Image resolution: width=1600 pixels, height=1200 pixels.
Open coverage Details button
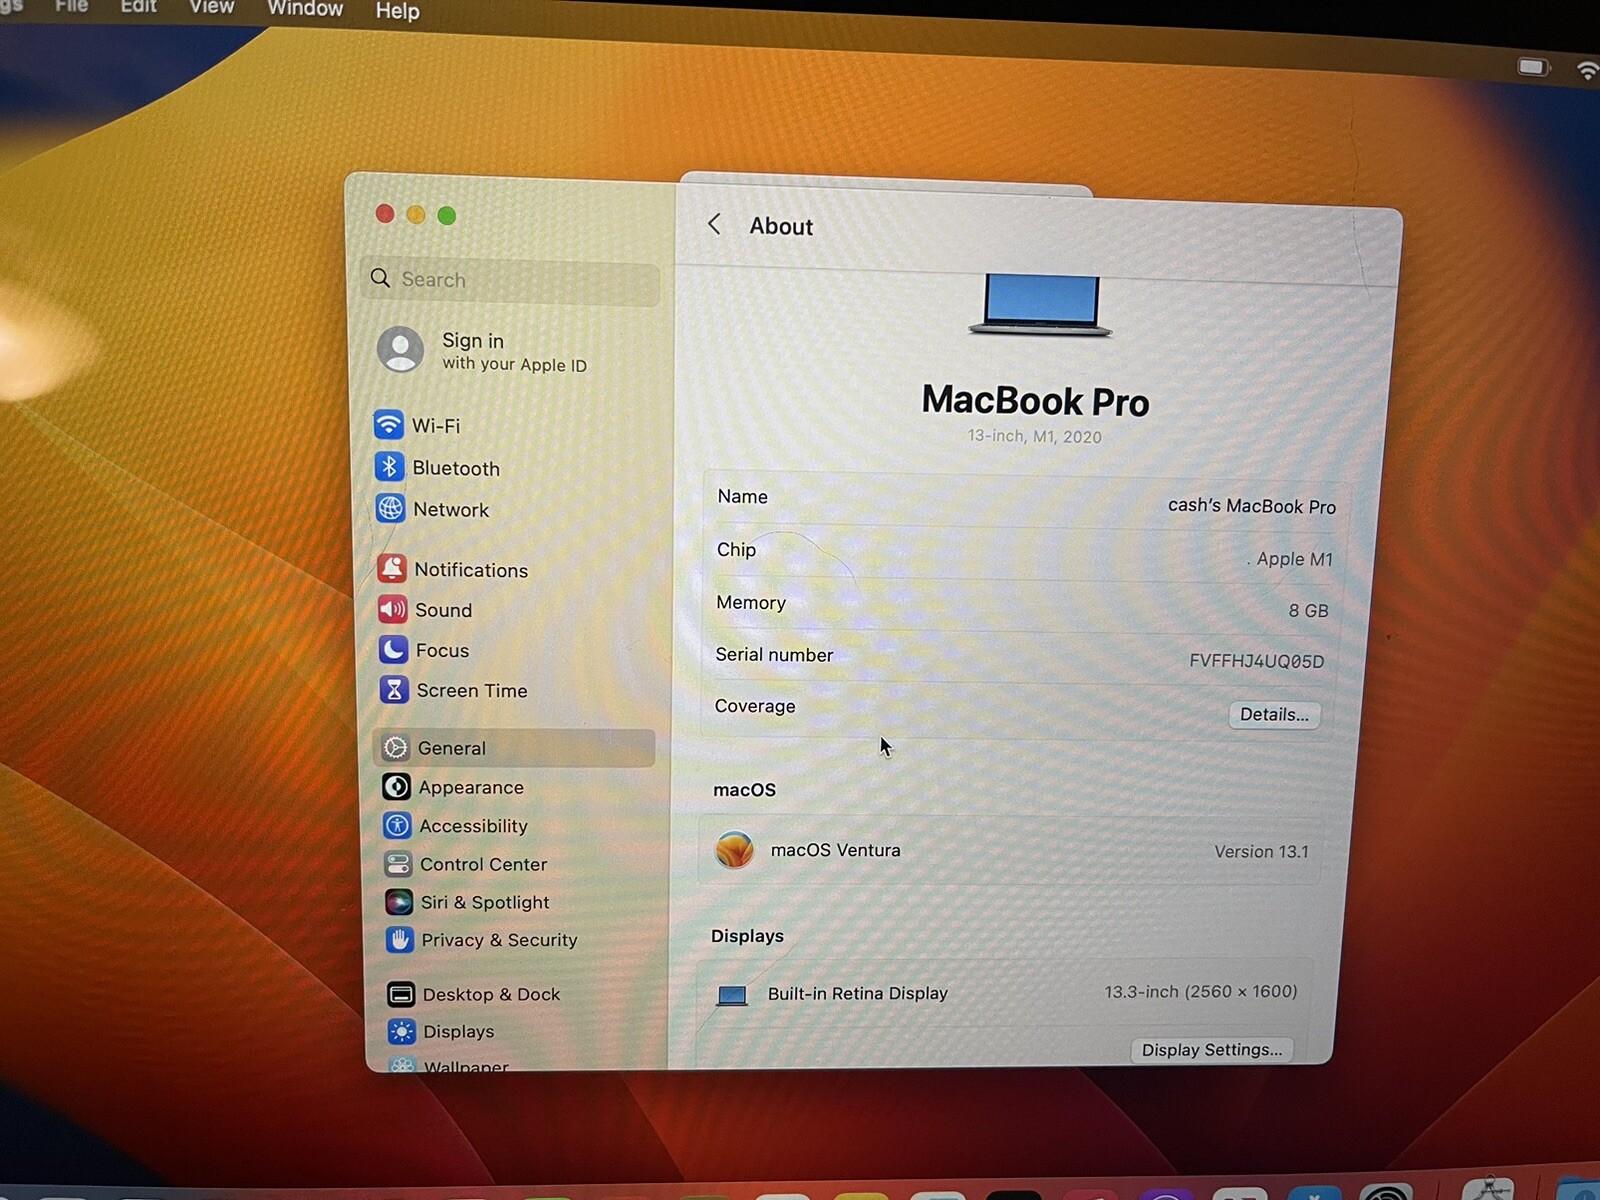(1274, 714)
